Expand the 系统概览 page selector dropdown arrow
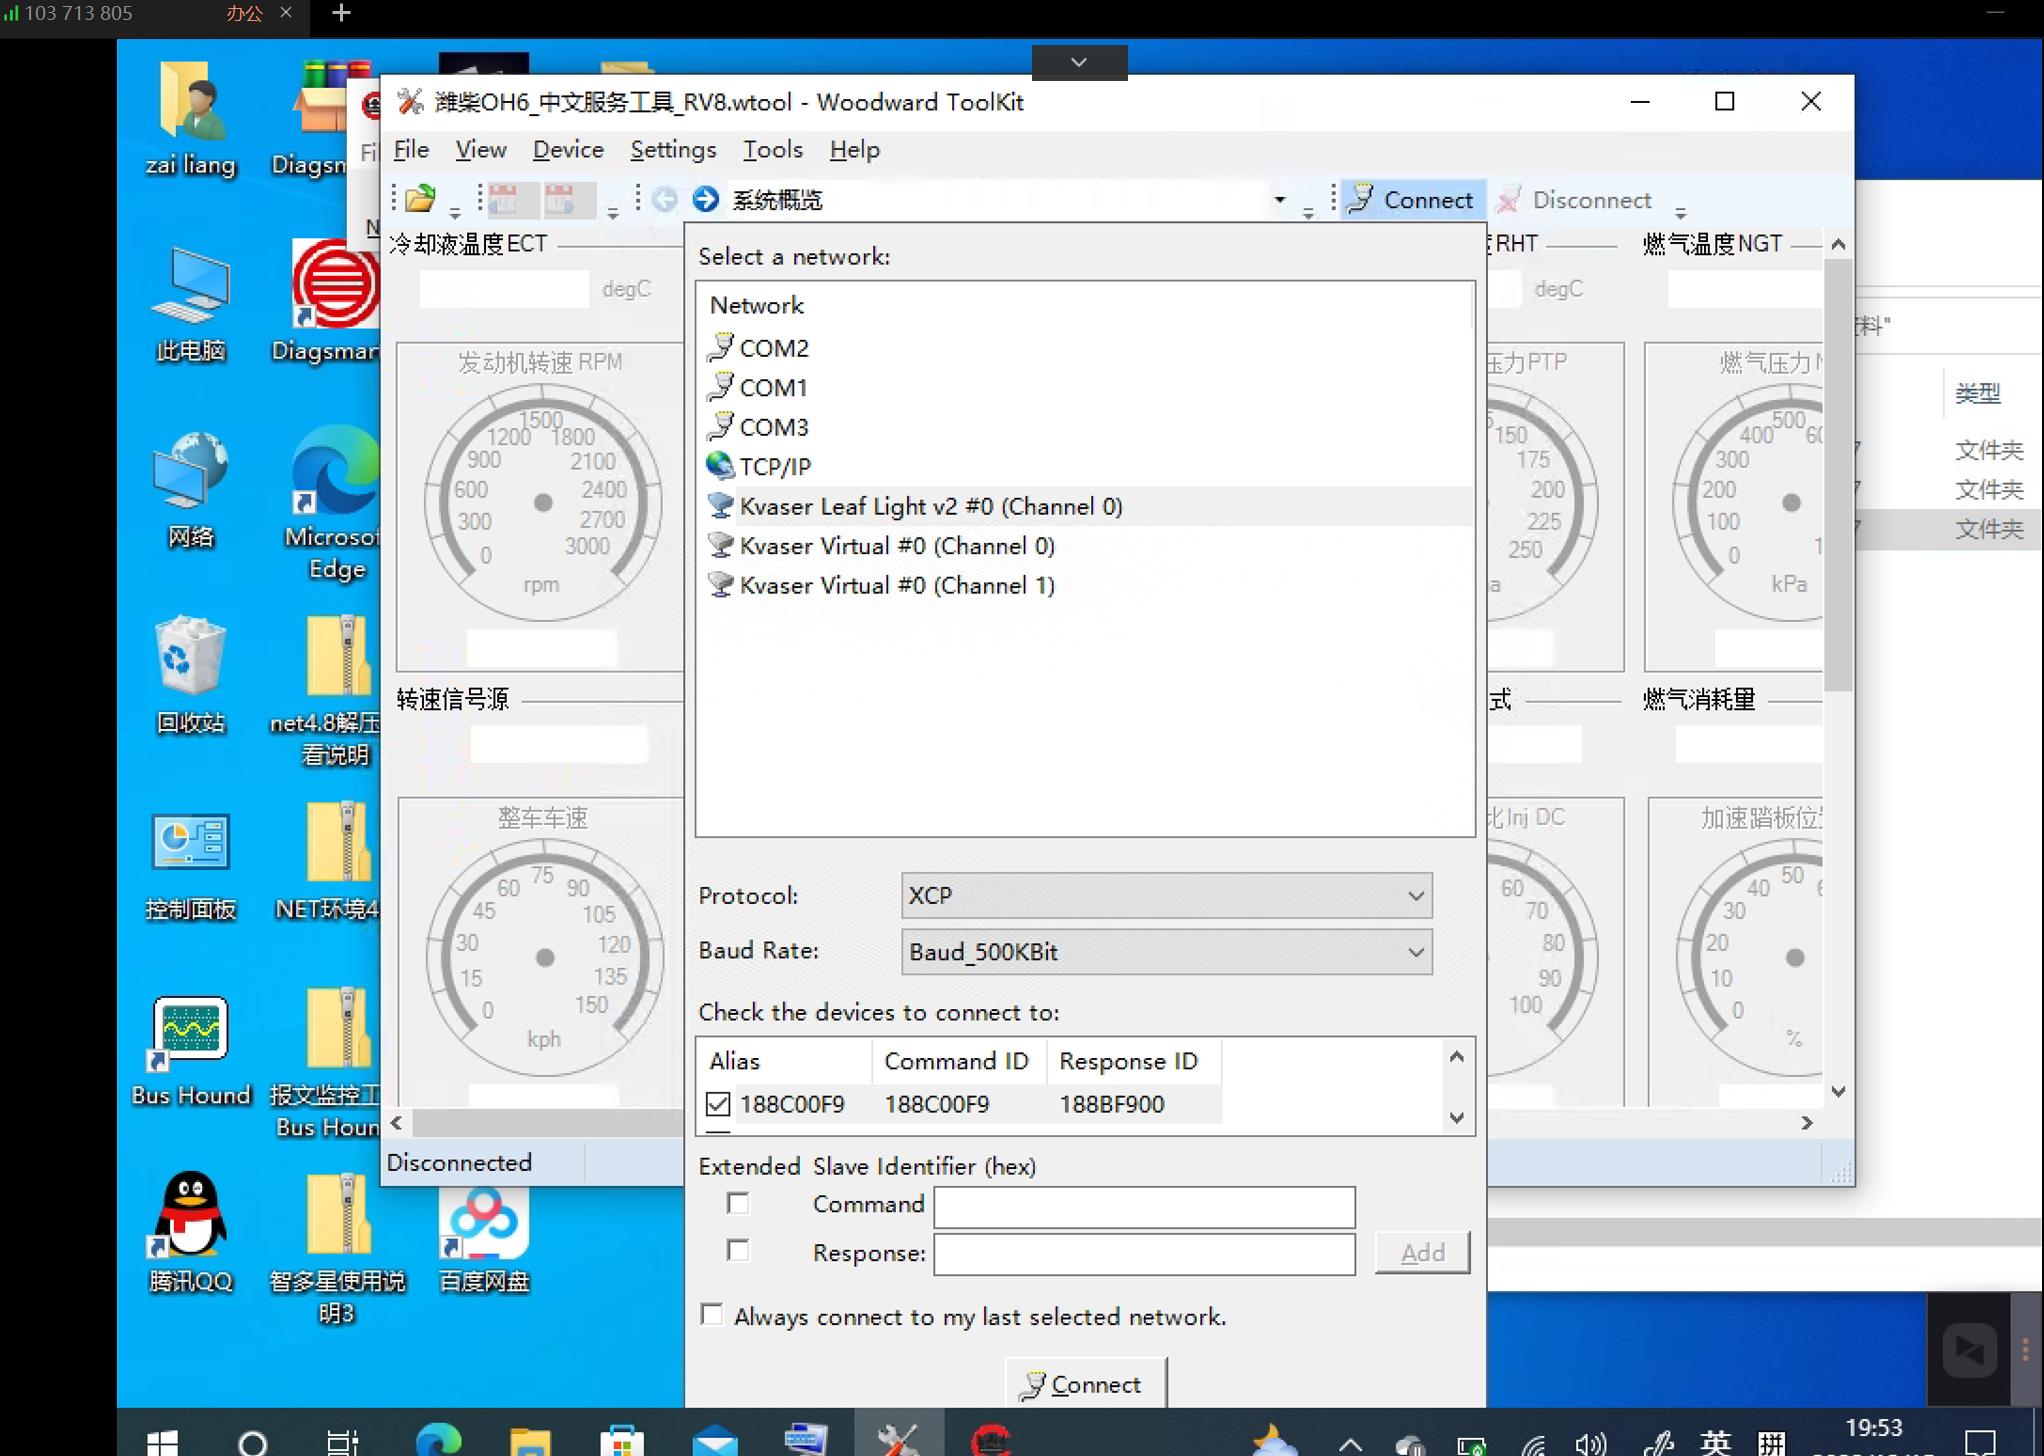Screen dimensions: 2044x1456 pyautogui.click(x=1279, y=199)
